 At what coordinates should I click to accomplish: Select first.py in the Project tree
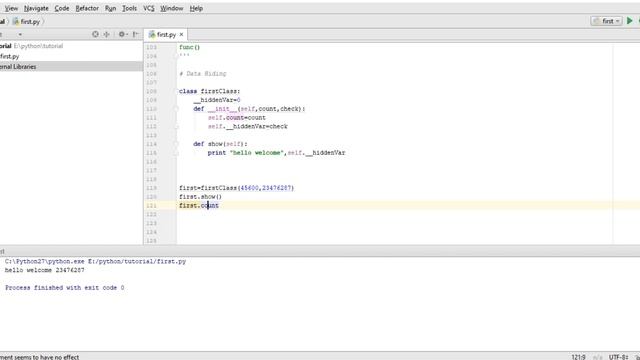click(x=10, y=56)
